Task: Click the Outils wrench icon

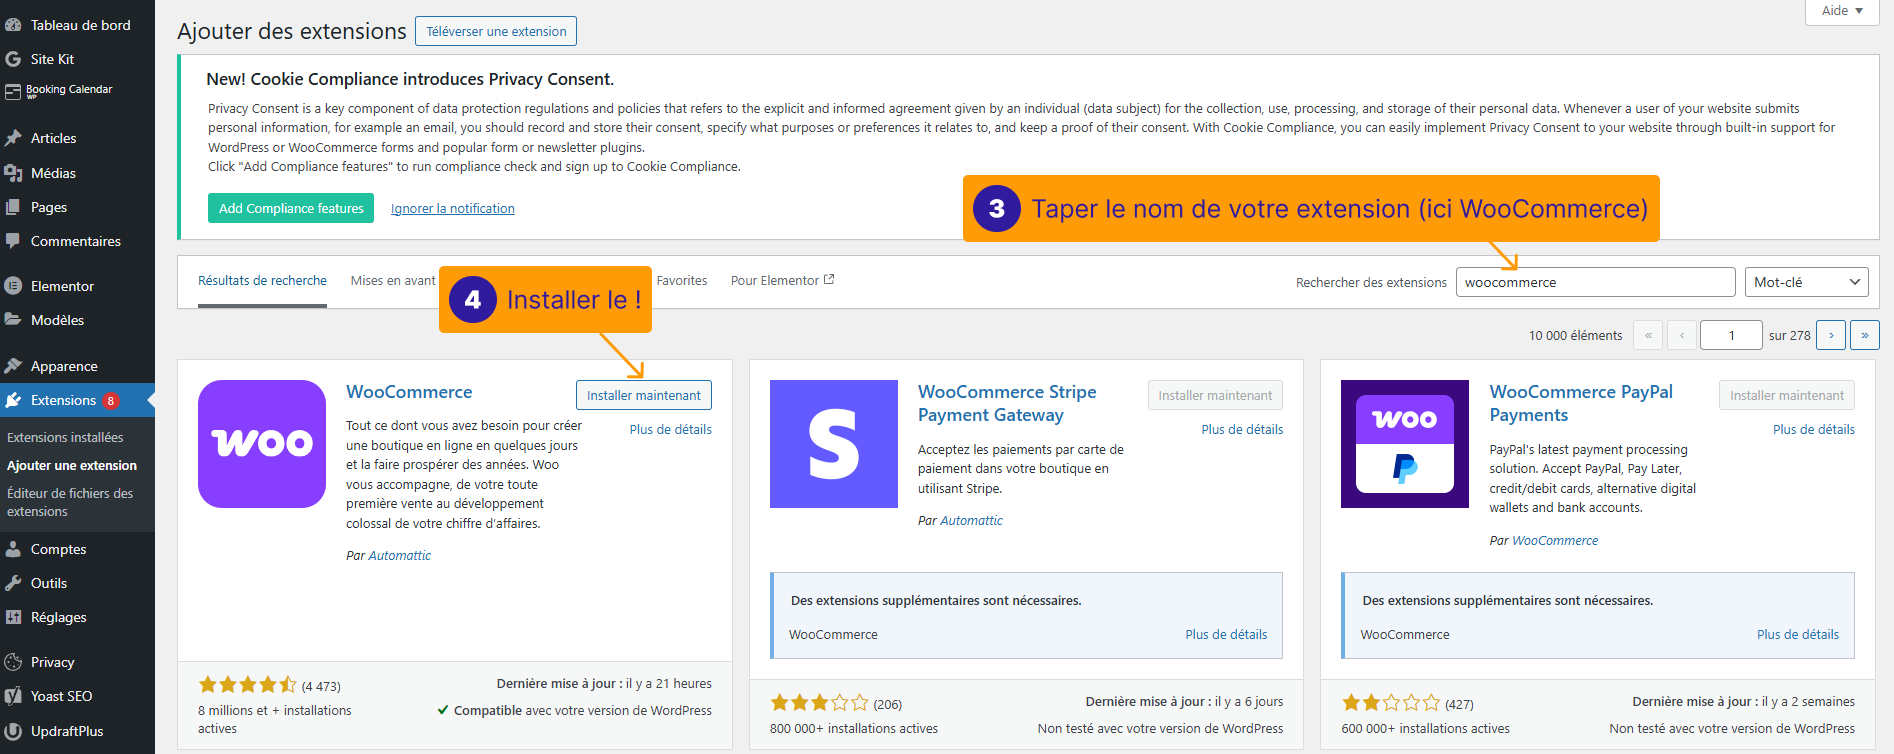Action: tap(13, 583)
